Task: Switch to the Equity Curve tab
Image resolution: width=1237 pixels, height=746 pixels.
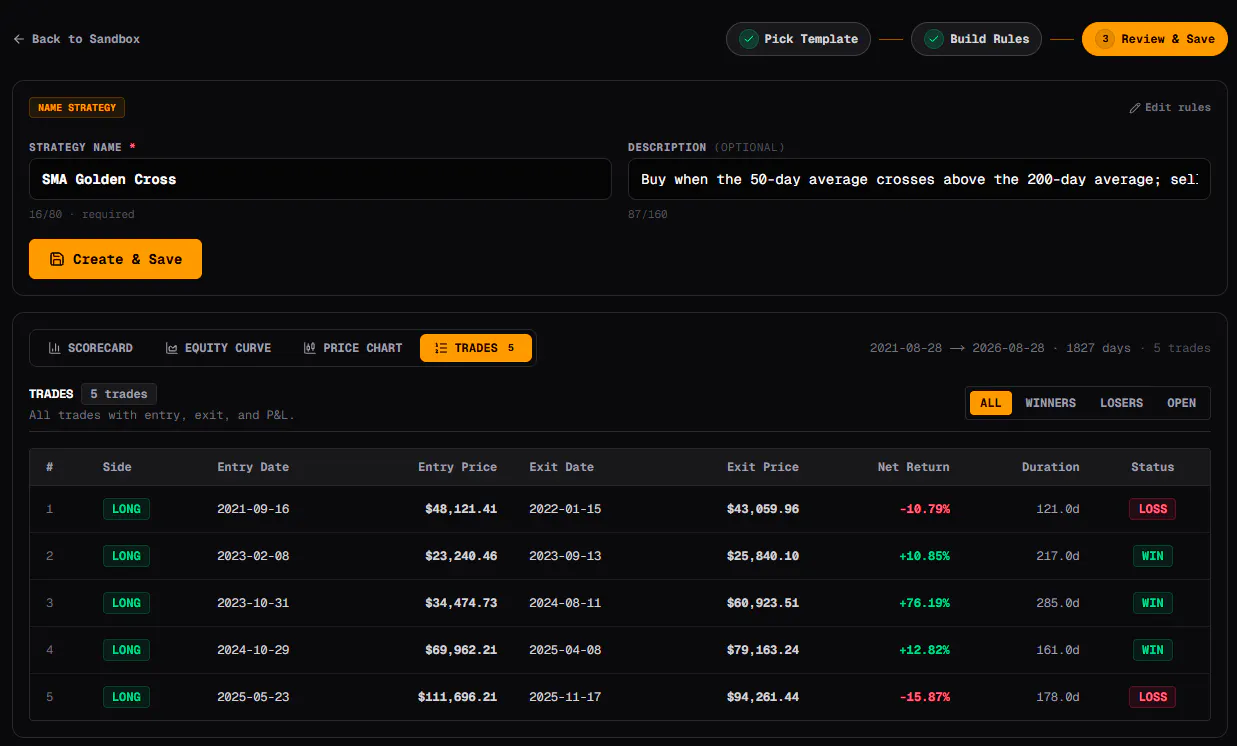Action: click(x=218, y=348)
